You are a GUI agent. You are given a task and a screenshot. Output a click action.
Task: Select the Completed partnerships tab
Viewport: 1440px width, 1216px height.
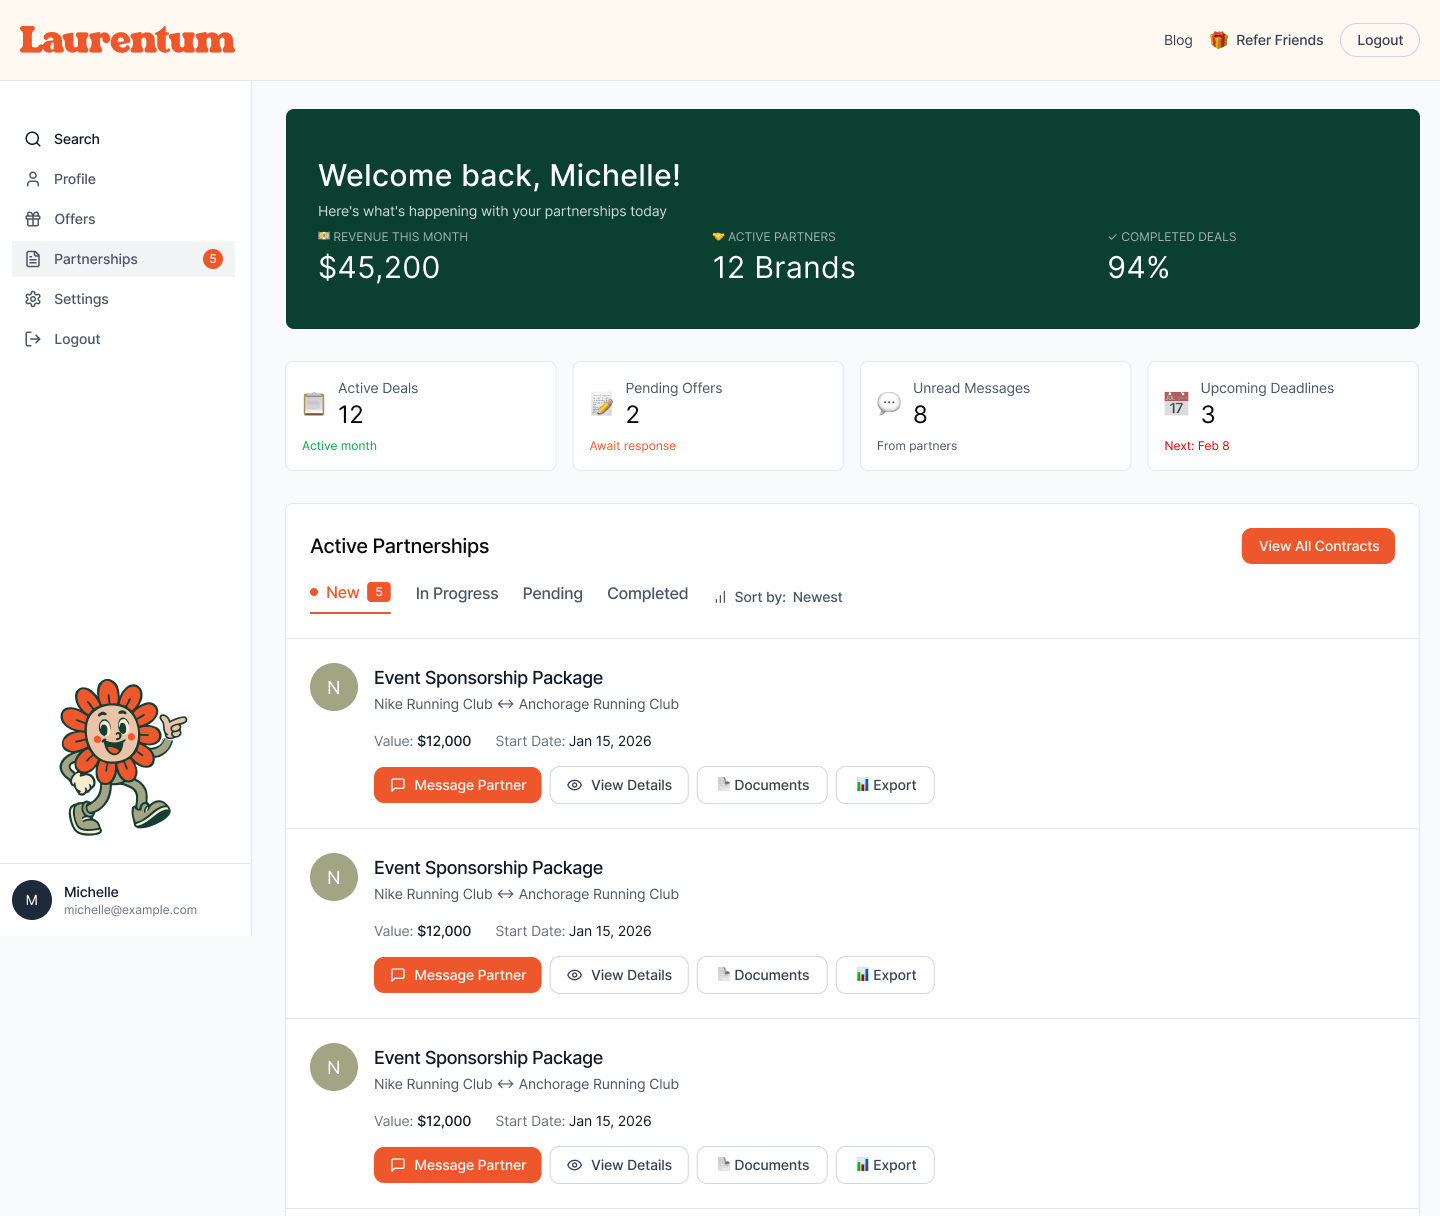click(x=647, y=593)
